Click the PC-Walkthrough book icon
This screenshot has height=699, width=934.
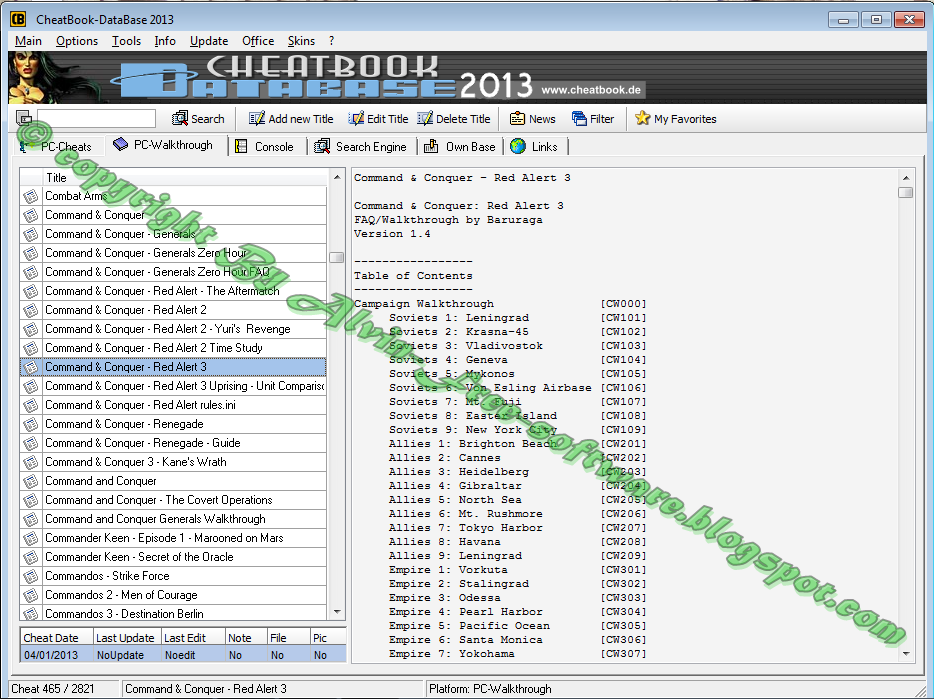(x=121, y=144)
